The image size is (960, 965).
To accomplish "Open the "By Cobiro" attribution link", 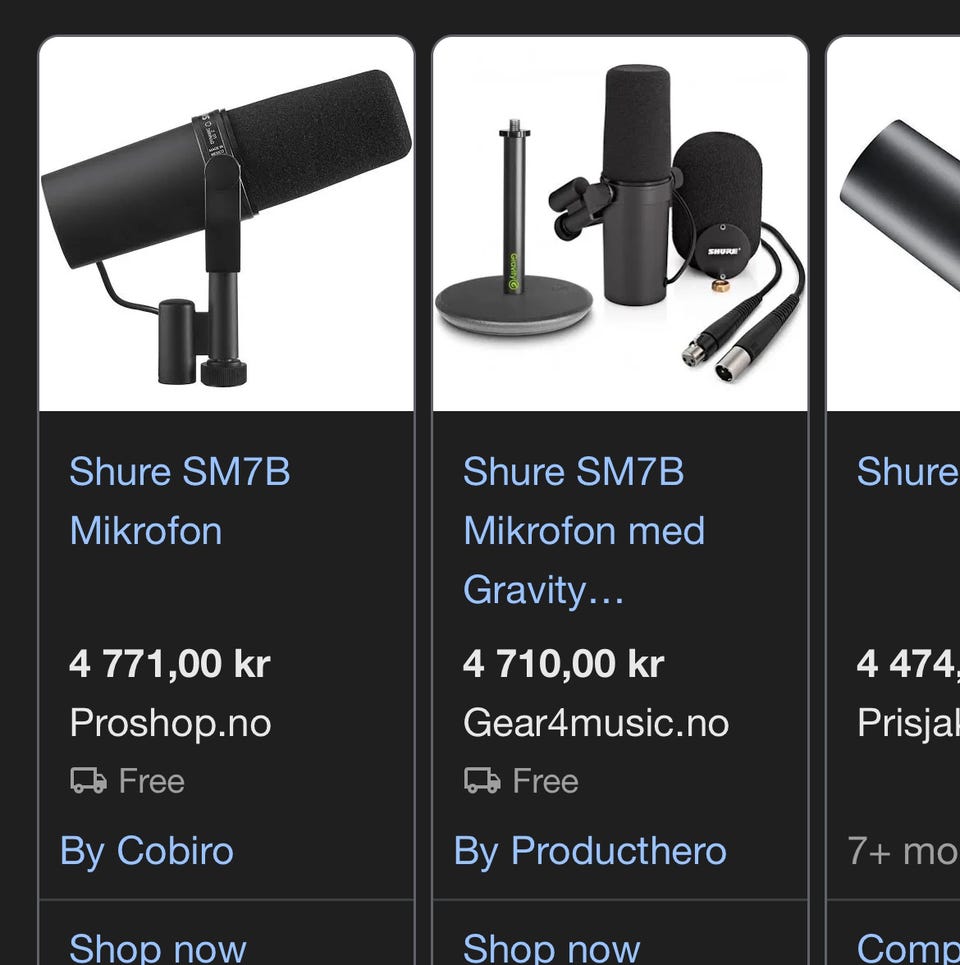I will (x=147, y=851).
